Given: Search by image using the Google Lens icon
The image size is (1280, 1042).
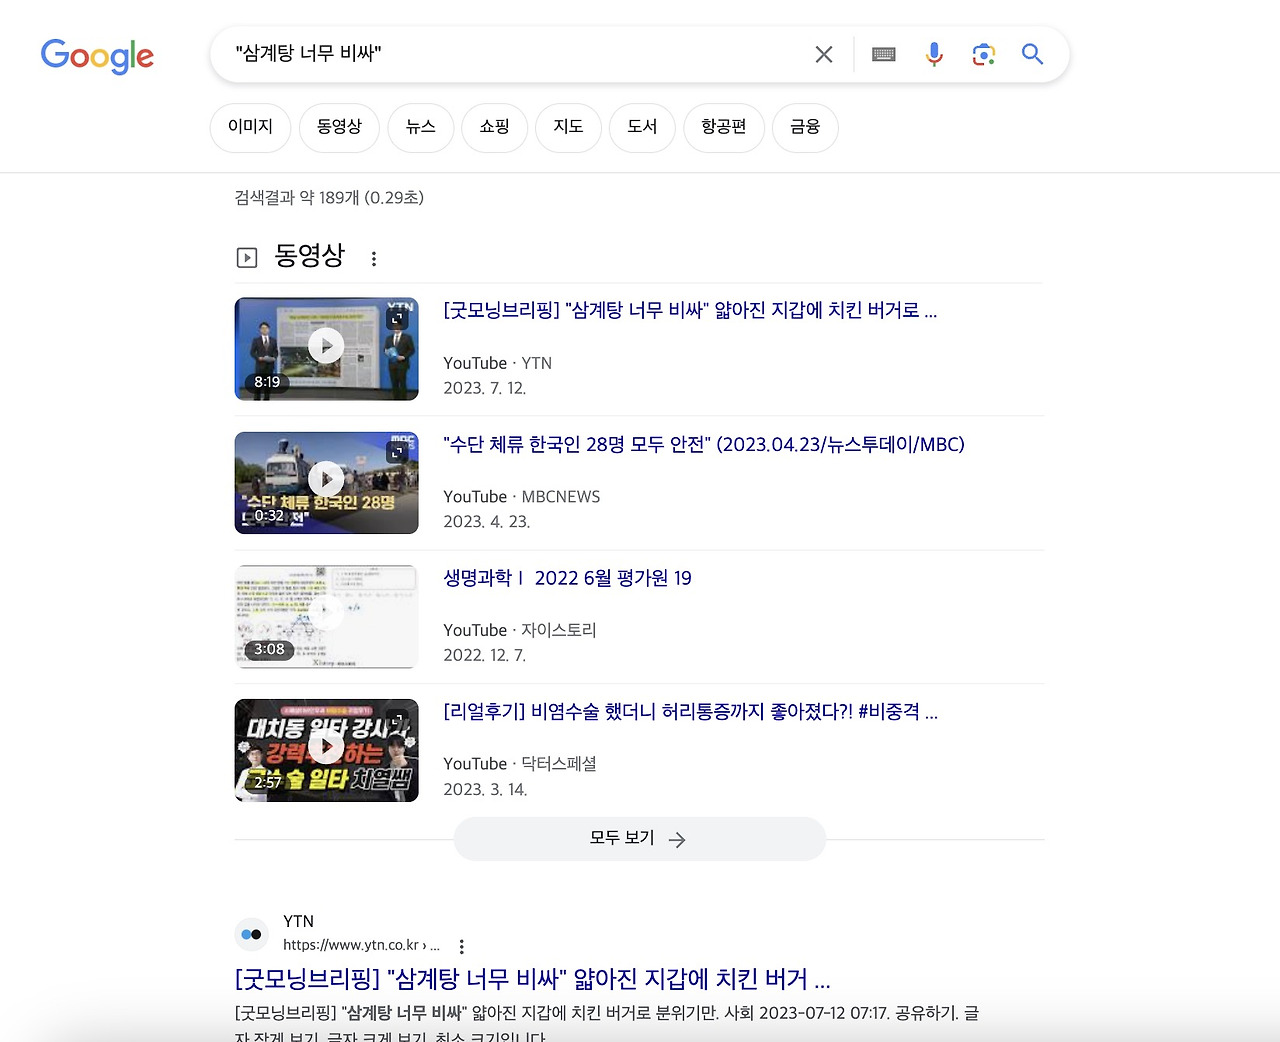Looking at the screenshot, I should [983, 54].
